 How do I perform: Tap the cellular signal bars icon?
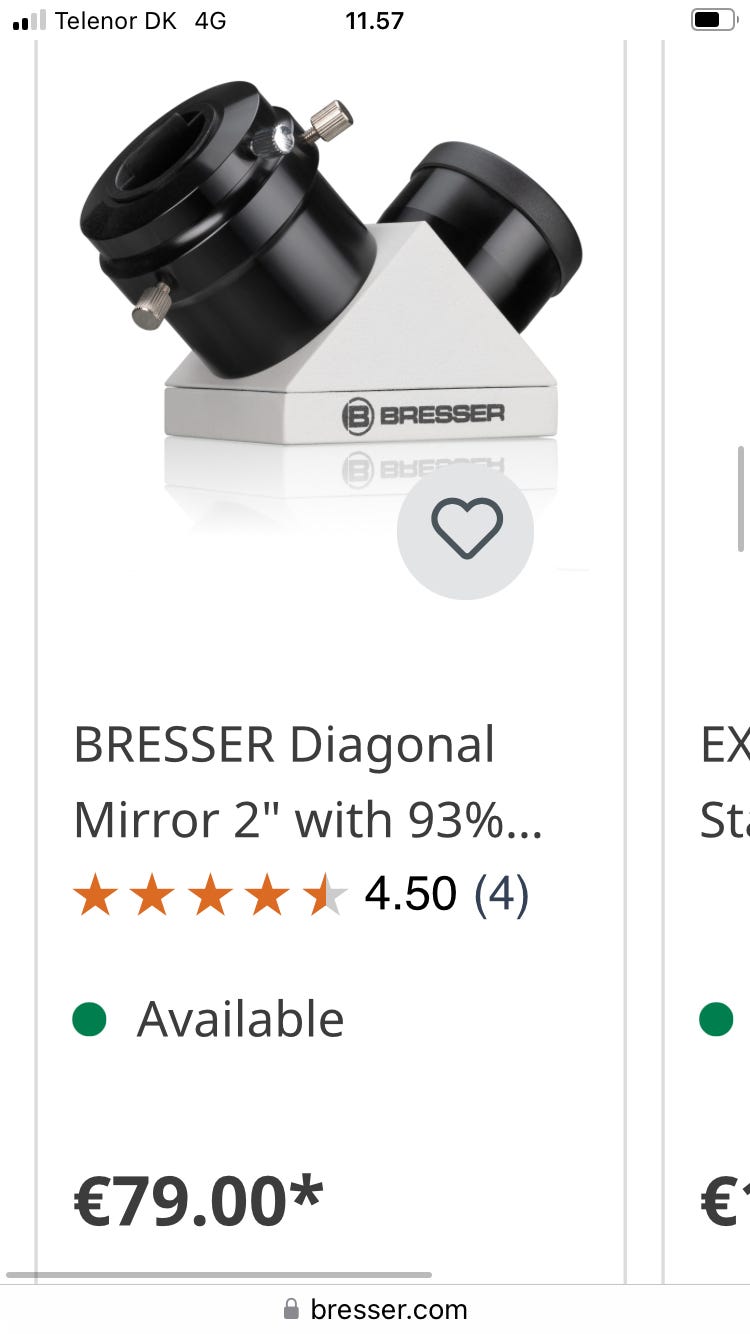tap(29, 20)
